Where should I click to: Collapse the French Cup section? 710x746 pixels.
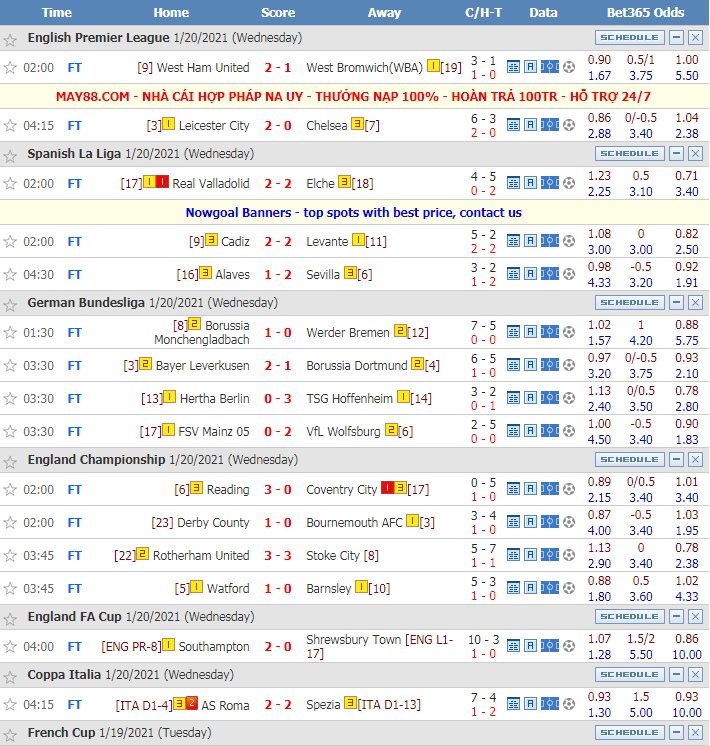[x=676, y=733]
